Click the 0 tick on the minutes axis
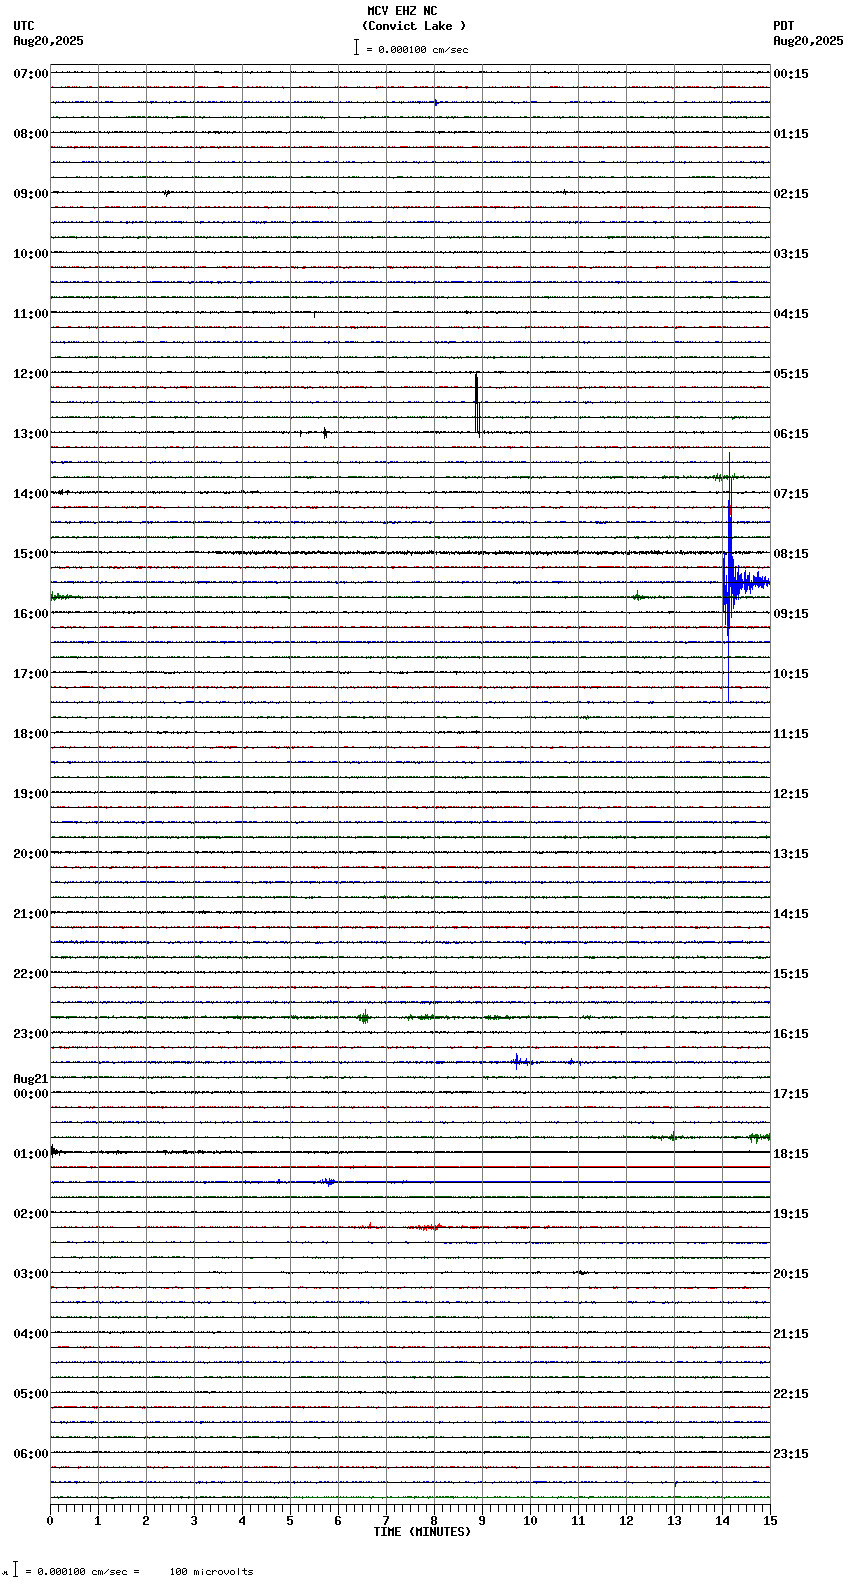The image size is (850, 1584). pos(50,1521)
